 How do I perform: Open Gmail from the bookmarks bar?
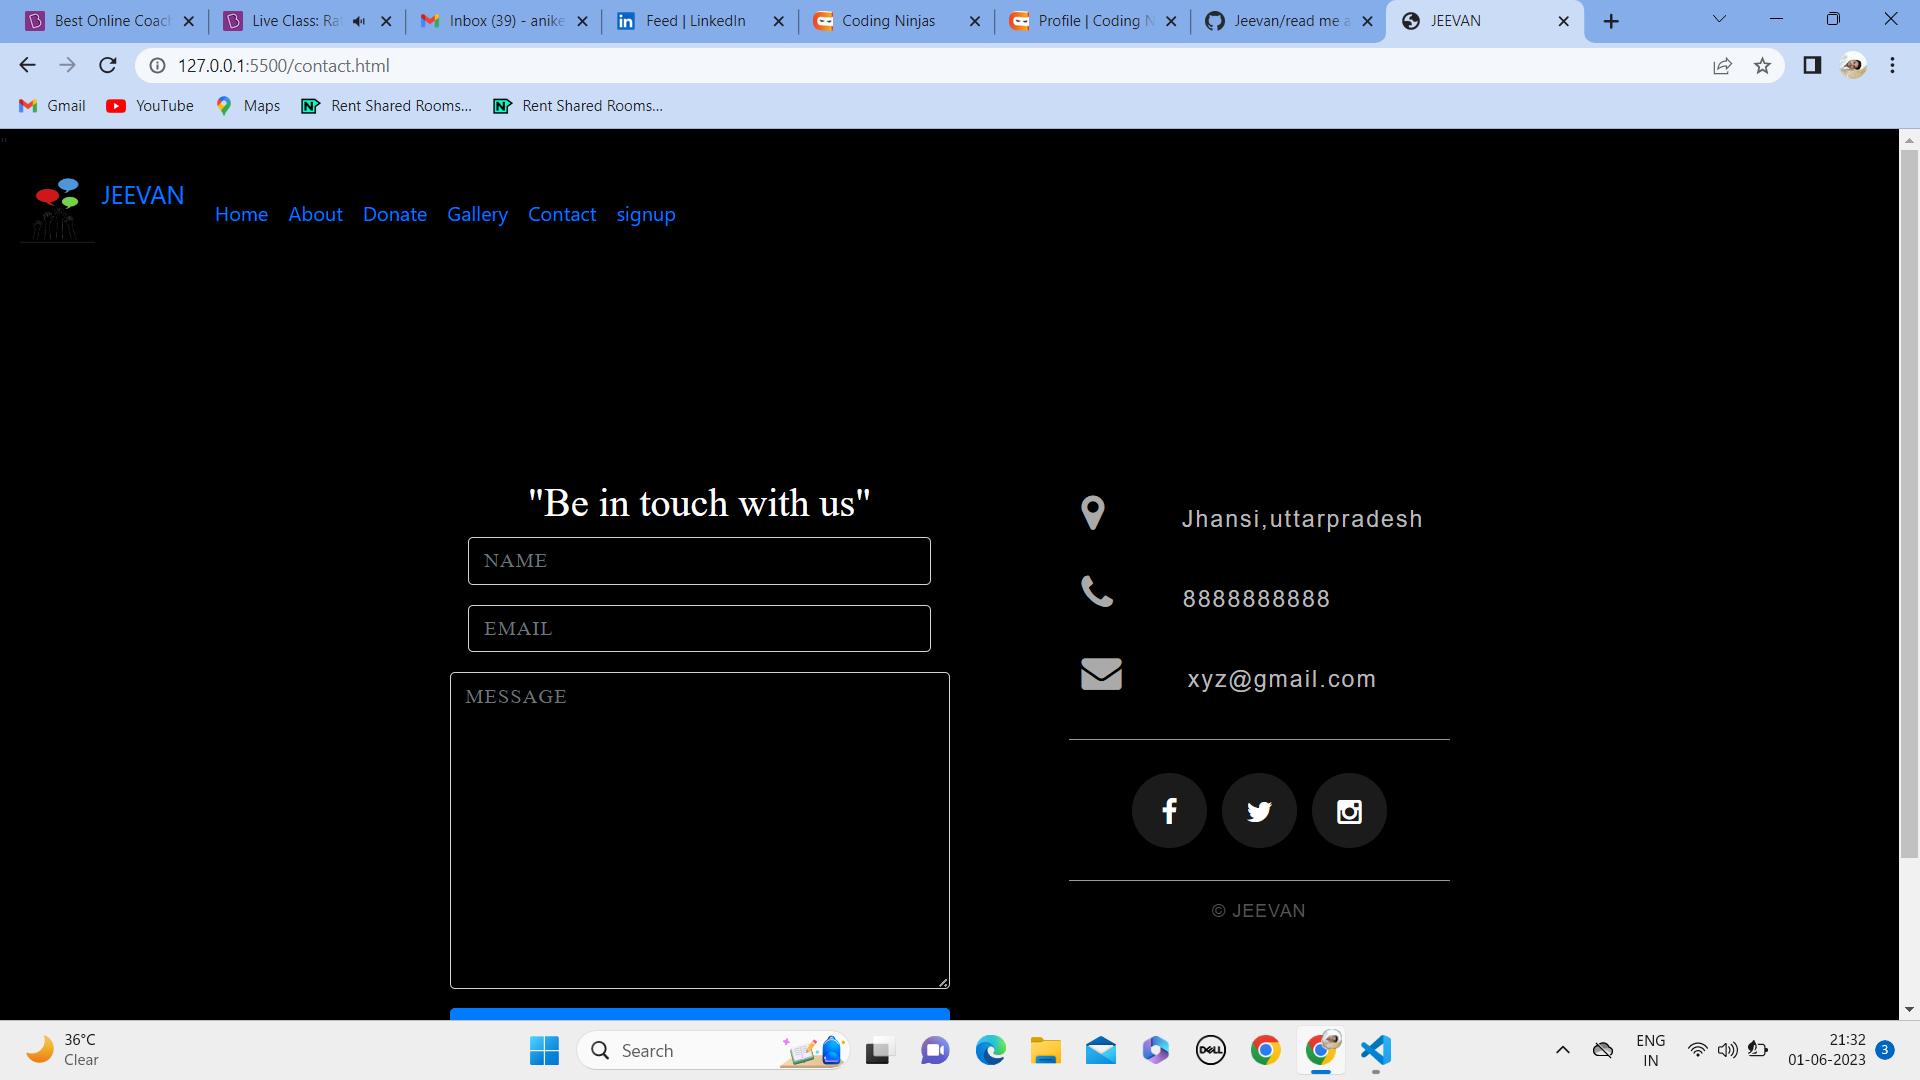[x=50, y=105]
